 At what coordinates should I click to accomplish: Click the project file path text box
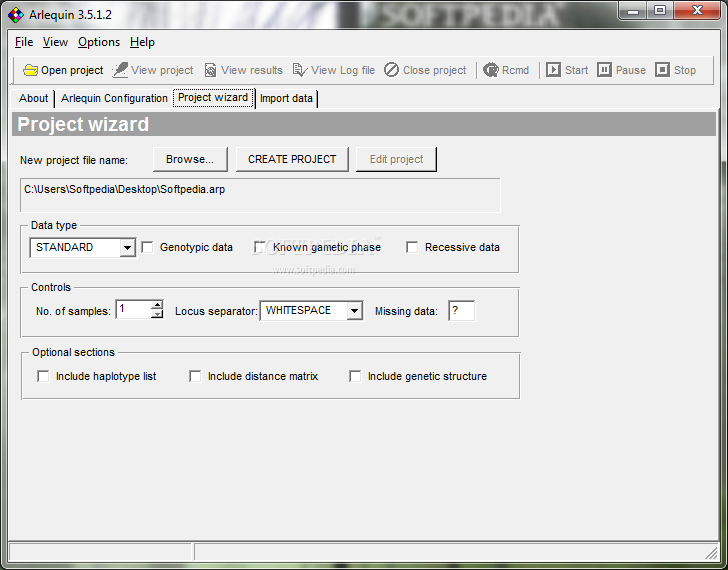click(260, 195)
